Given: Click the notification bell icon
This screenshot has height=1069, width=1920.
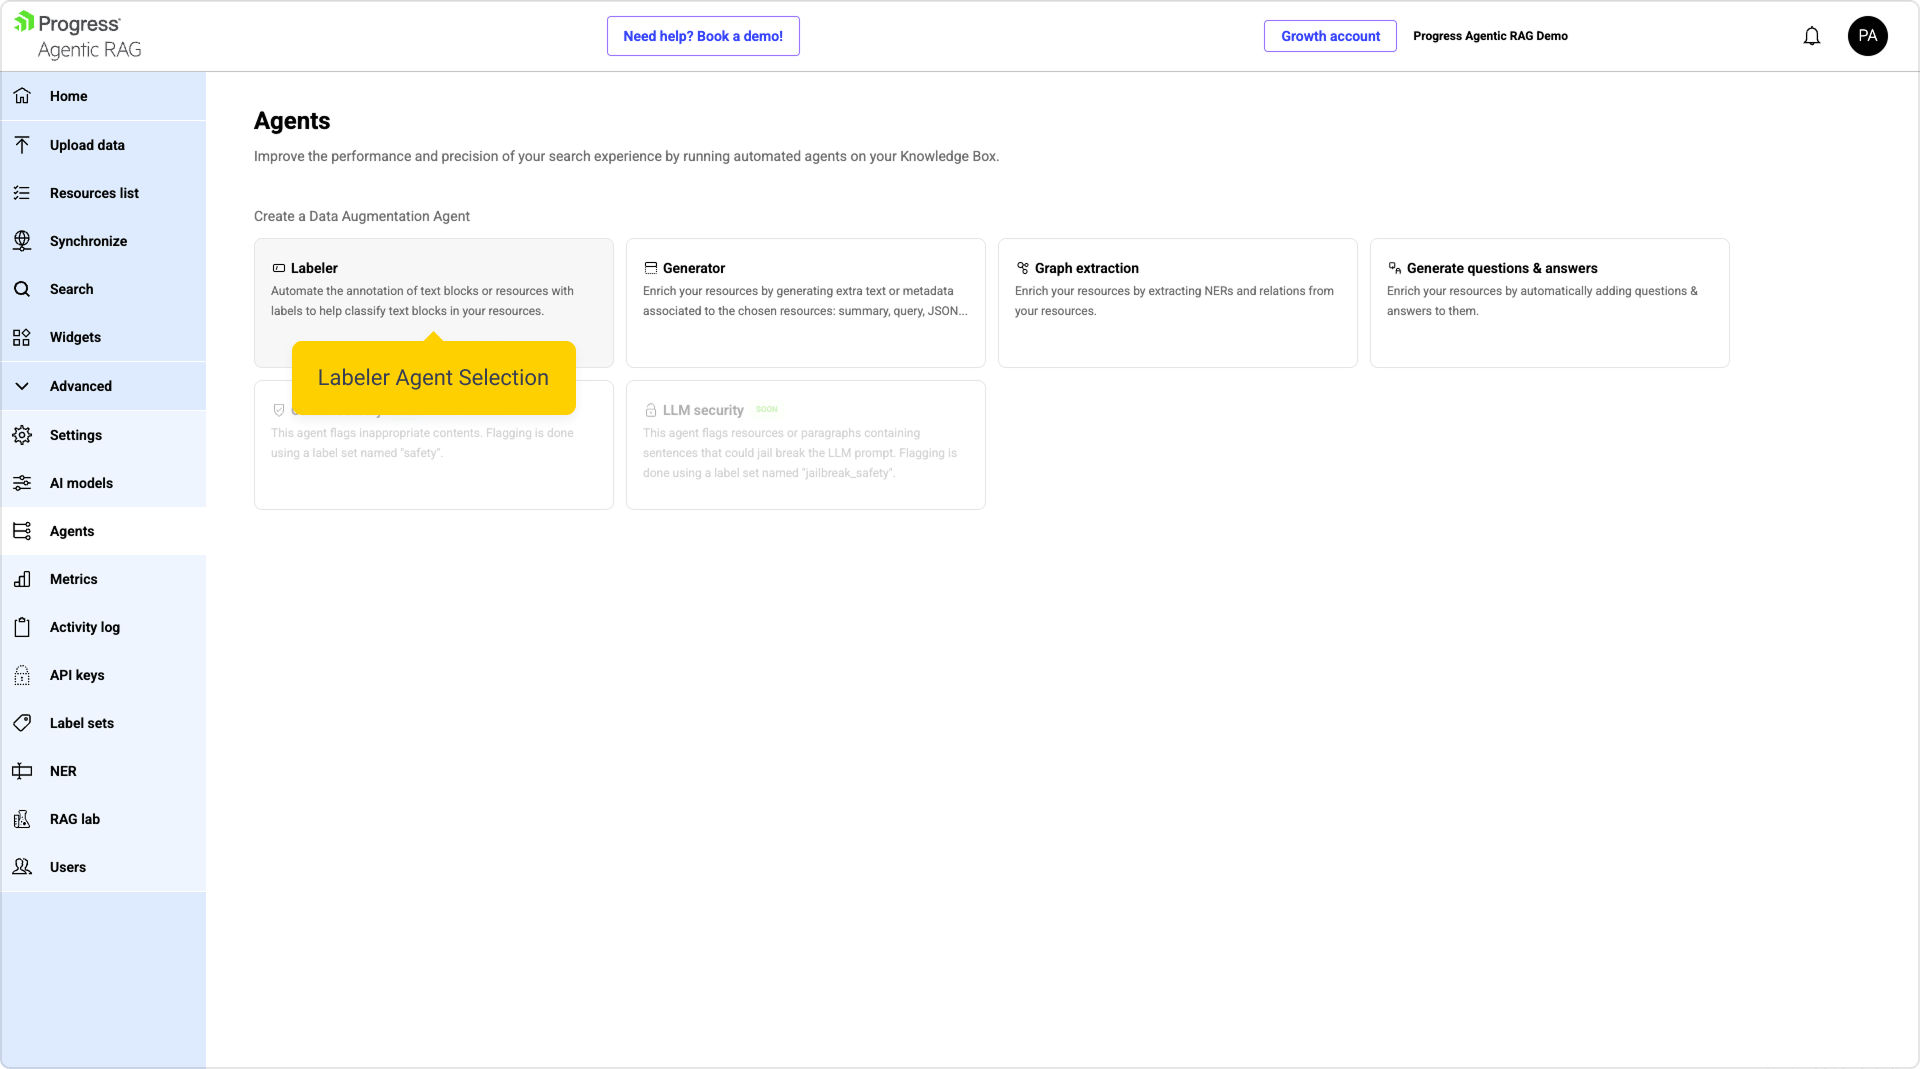Looking at the screenshot, I should pos(1811,36).
